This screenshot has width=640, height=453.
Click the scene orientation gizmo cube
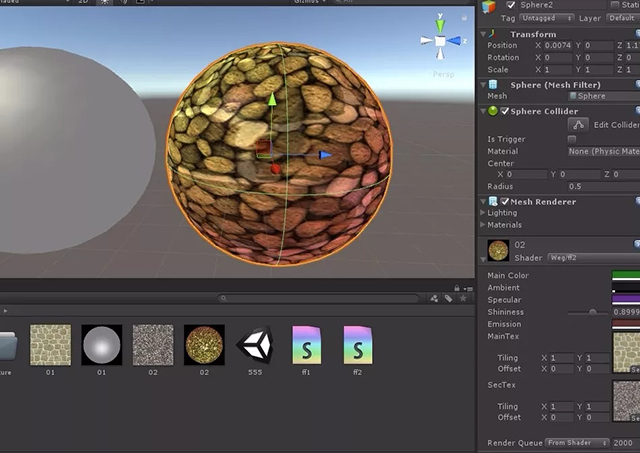pos(439,41)
